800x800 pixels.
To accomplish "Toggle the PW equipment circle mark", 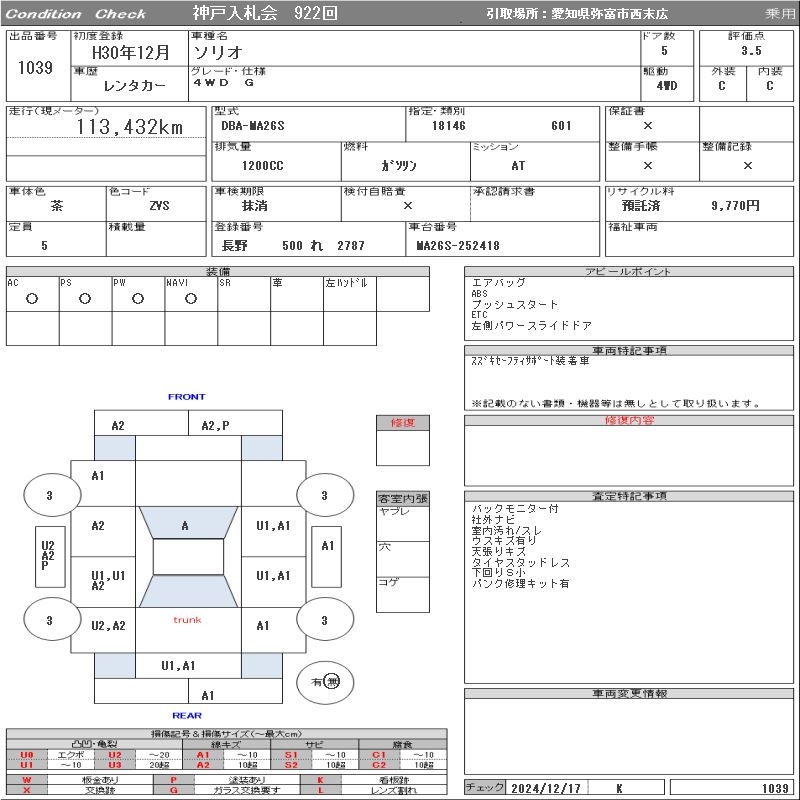I will (x=138, y=298).
